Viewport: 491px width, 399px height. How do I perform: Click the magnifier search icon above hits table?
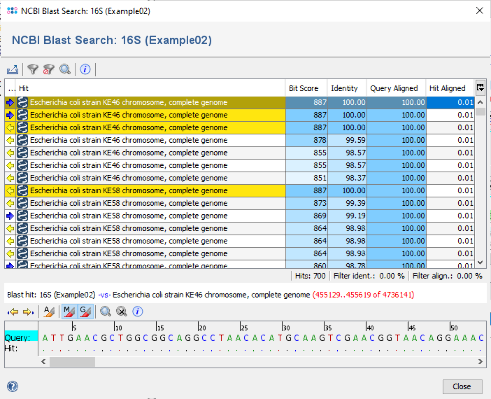(x=65, y=69)
